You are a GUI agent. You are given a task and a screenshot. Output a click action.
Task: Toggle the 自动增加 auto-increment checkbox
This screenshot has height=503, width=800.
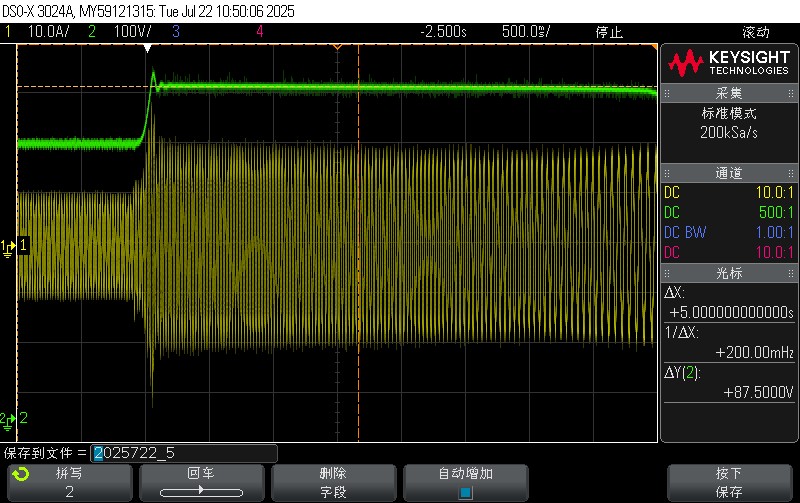click(464, 492)
